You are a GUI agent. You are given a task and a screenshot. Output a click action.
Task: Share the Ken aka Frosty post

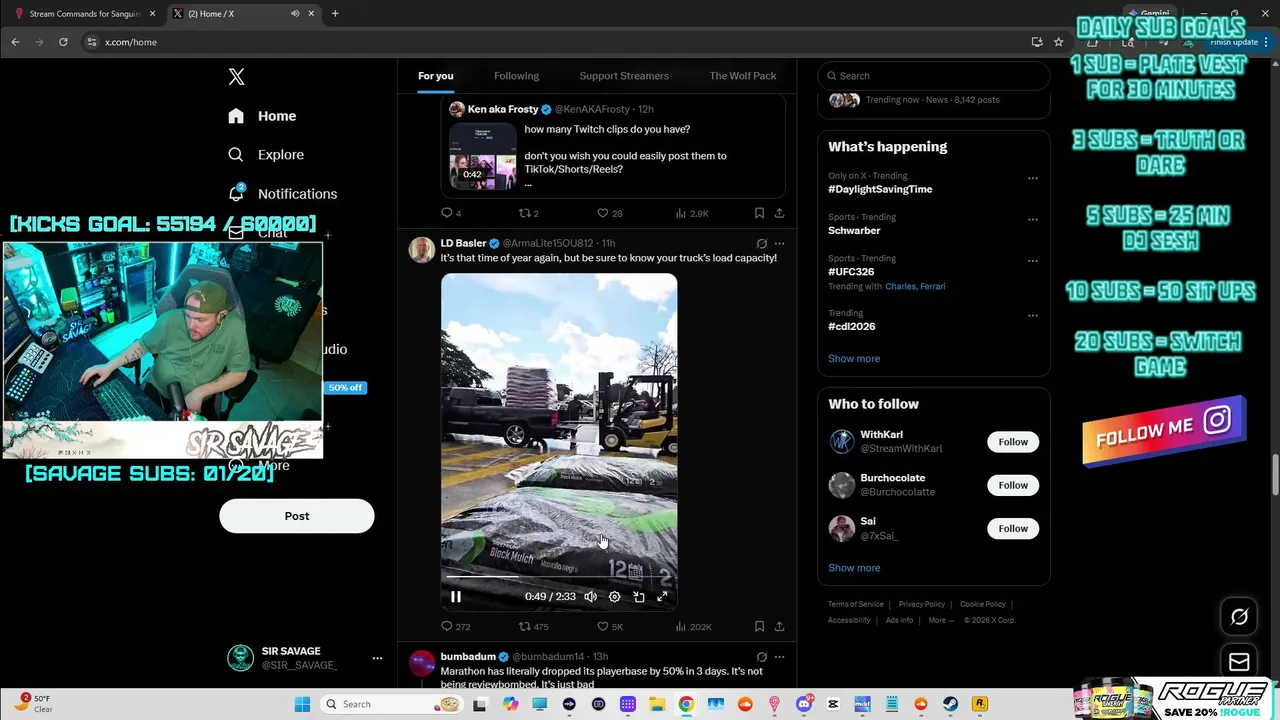click(779, 213)
